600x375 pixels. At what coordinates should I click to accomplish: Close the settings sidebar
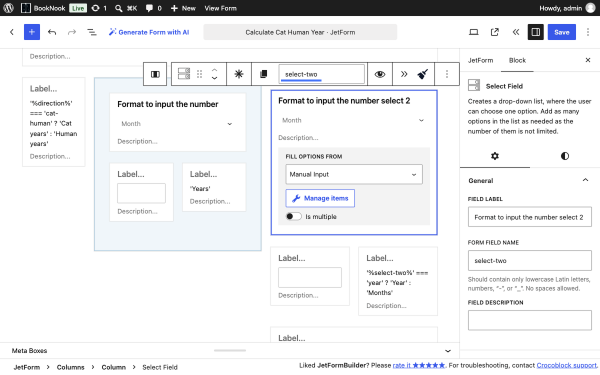pos(588,60)
